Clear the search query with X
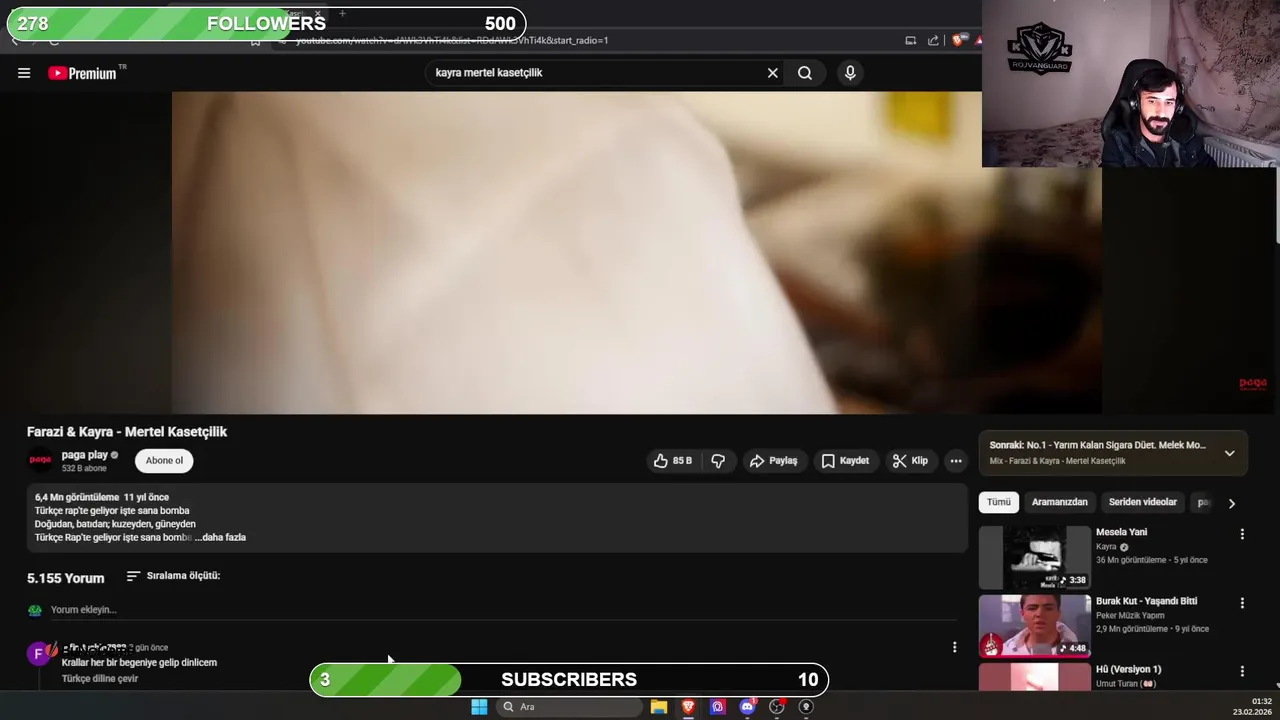 coord(772,73)
